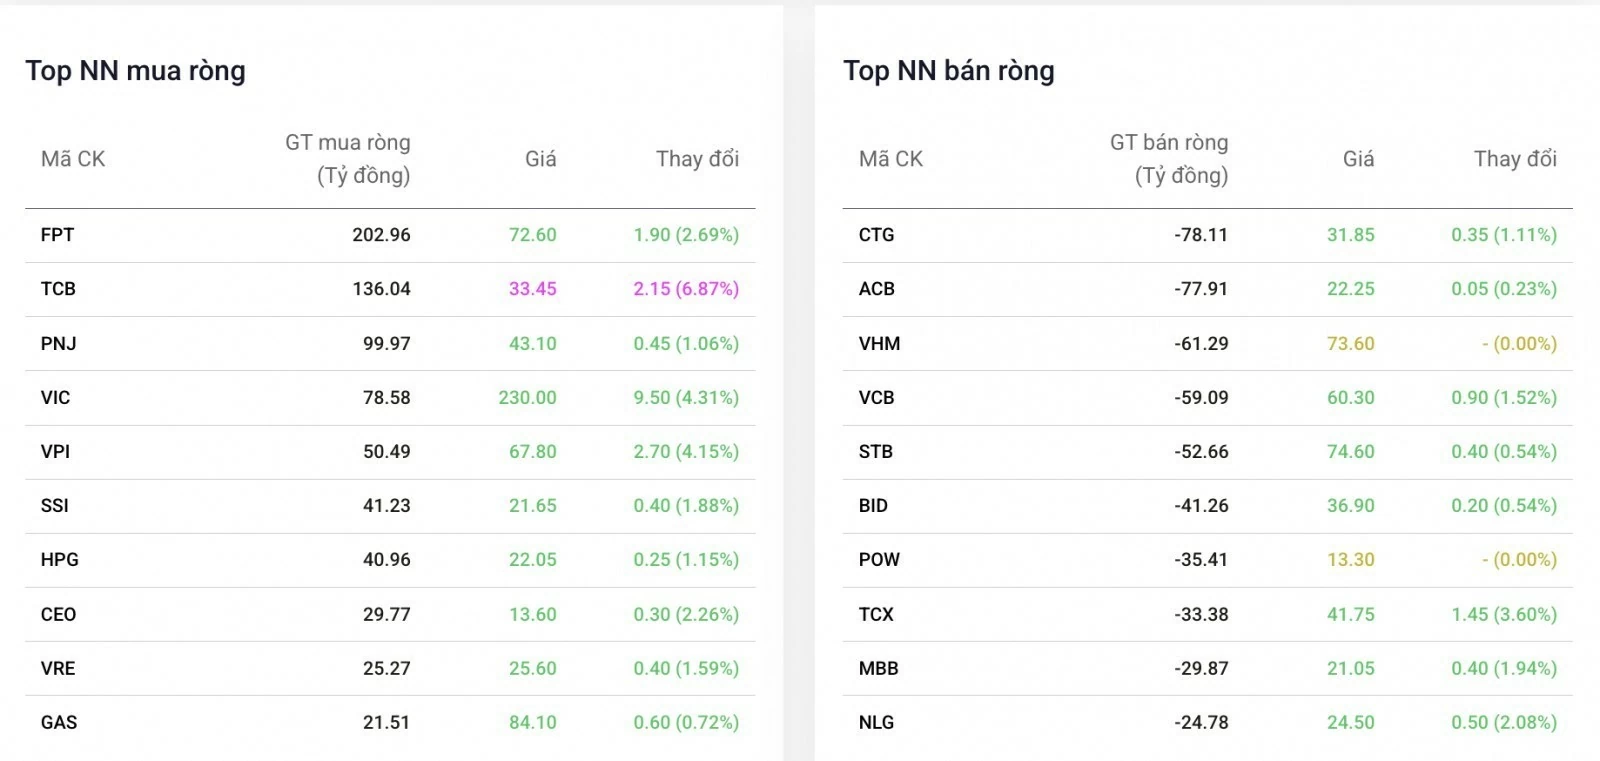Click TCX net-sell value -33.38

pos(1201,615)
